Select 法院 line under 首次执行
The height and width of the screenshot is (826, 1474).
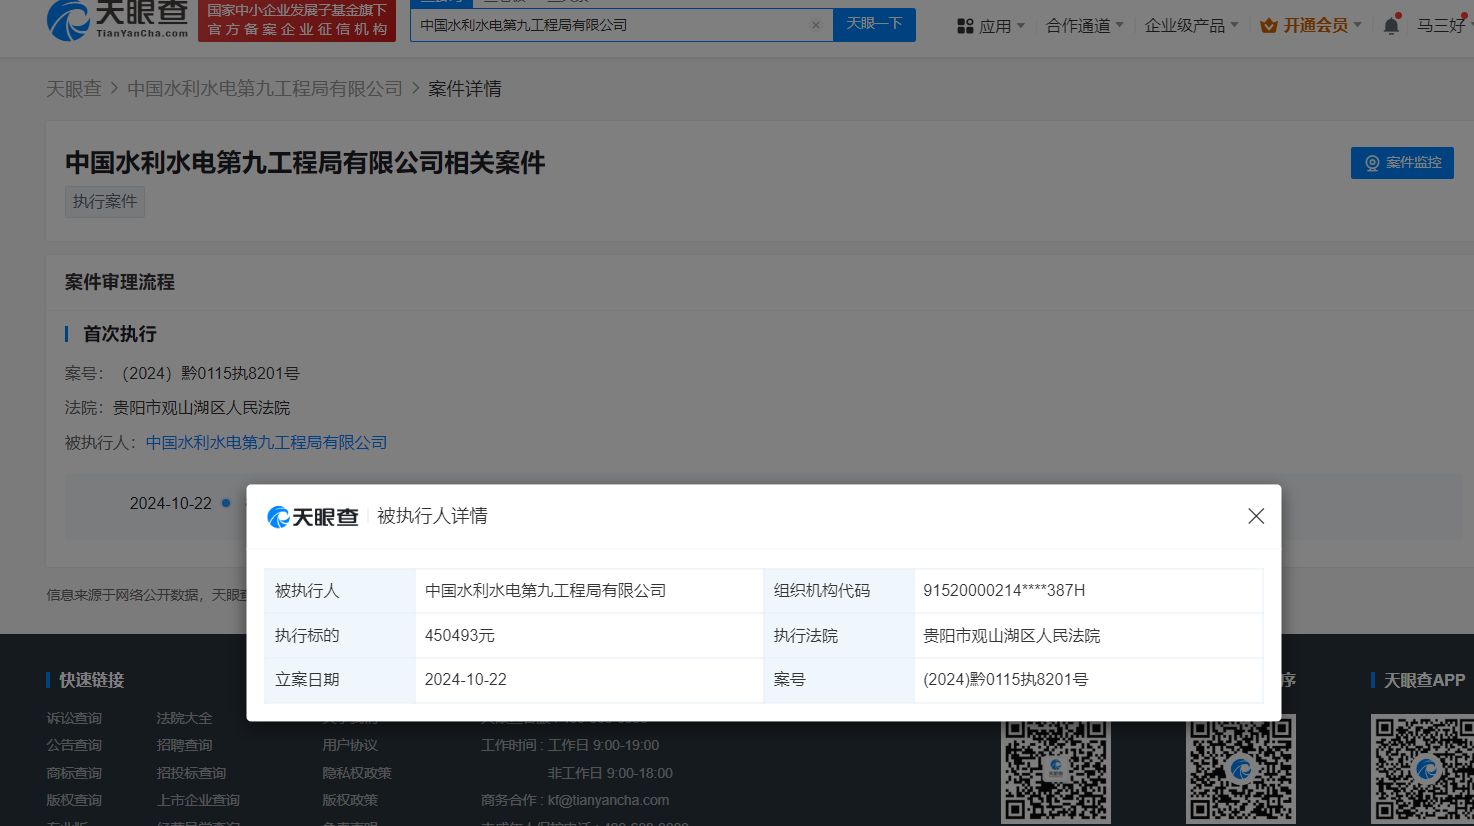[177, 408]
